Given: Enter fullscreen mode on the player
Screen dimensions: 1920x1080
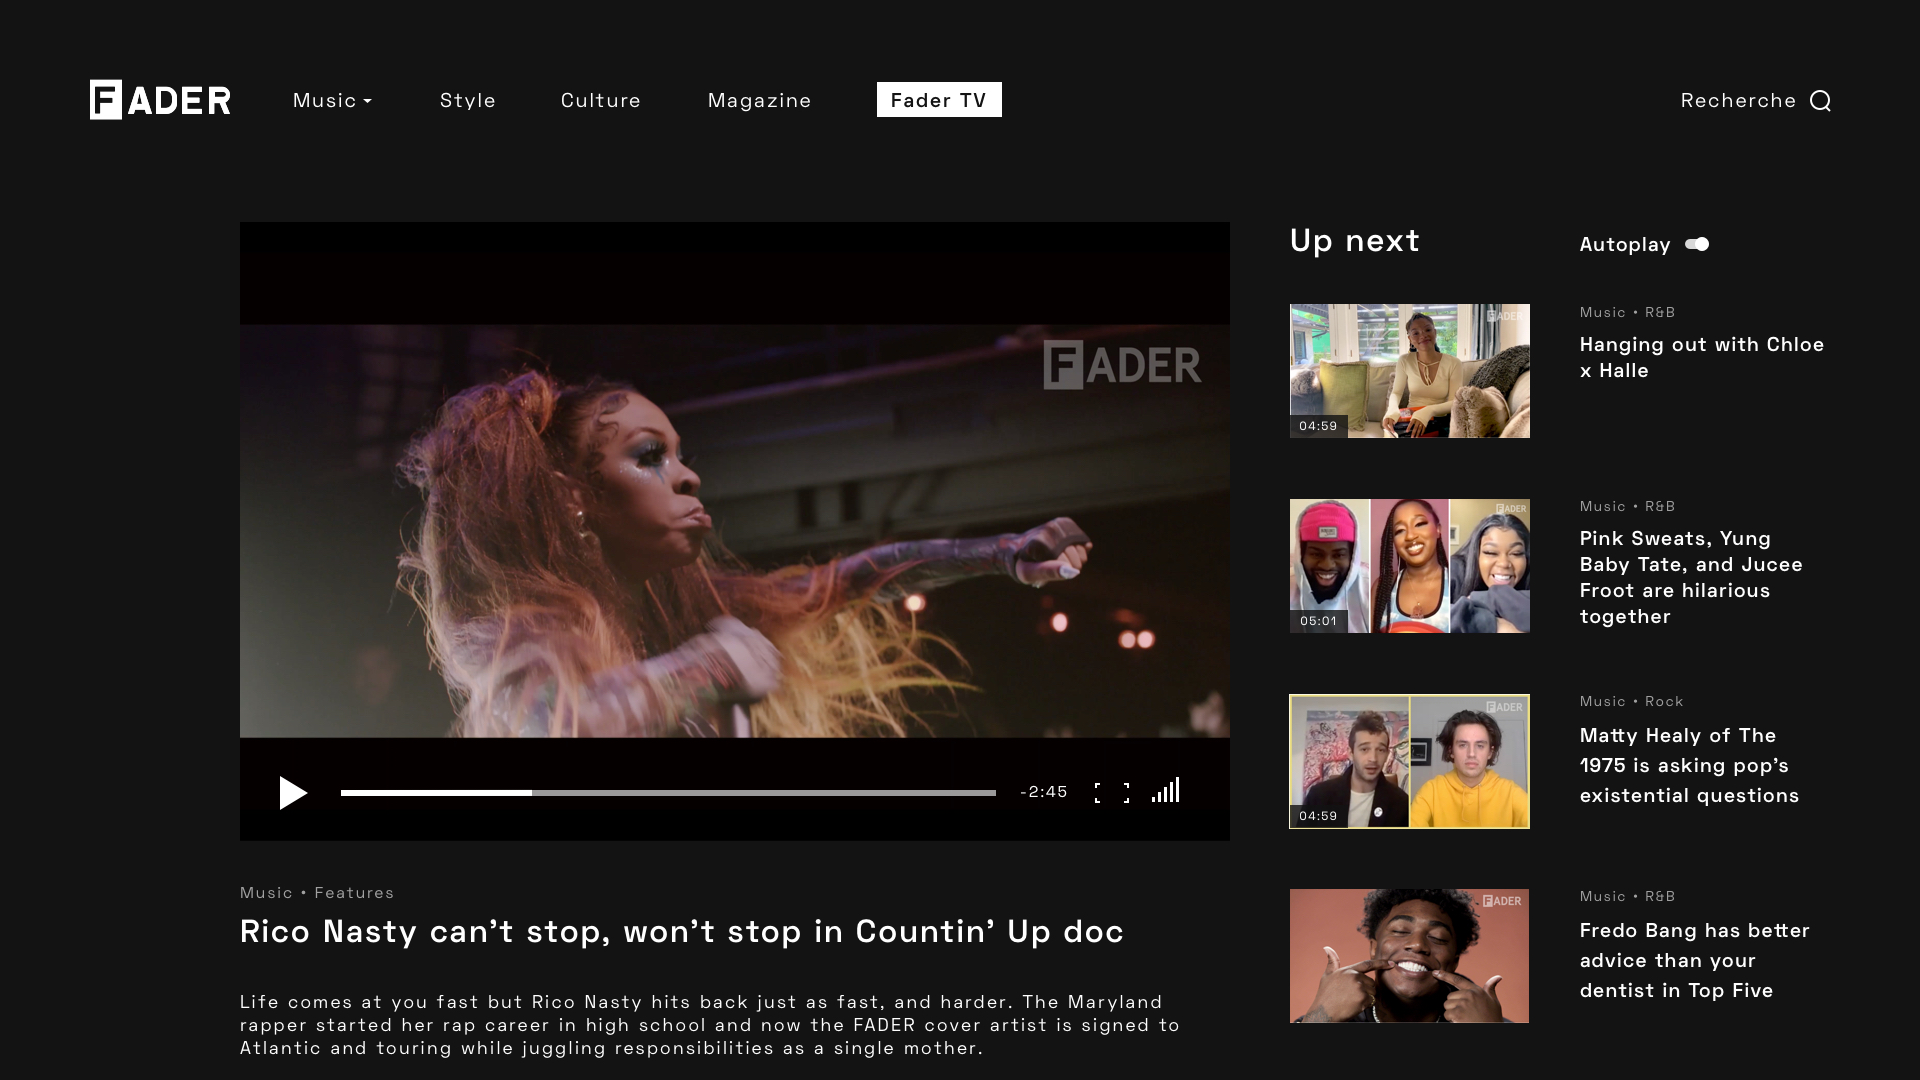Looking at the screenshot, I should tap(1113, 792).
